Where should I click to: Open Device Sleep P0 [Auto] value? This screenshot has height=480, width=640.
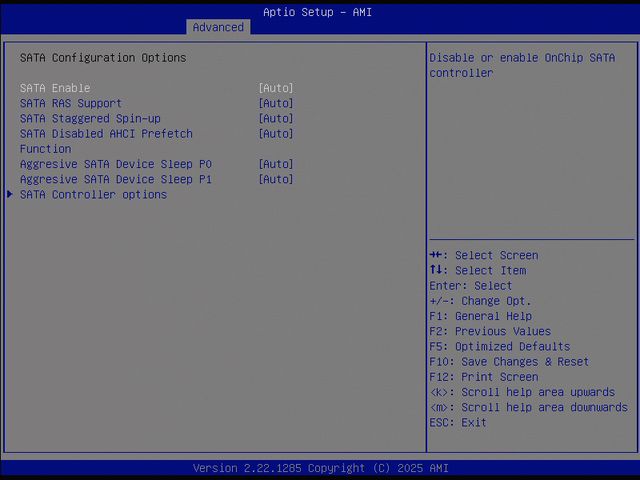pyautogui.click(x=276, y=164)
